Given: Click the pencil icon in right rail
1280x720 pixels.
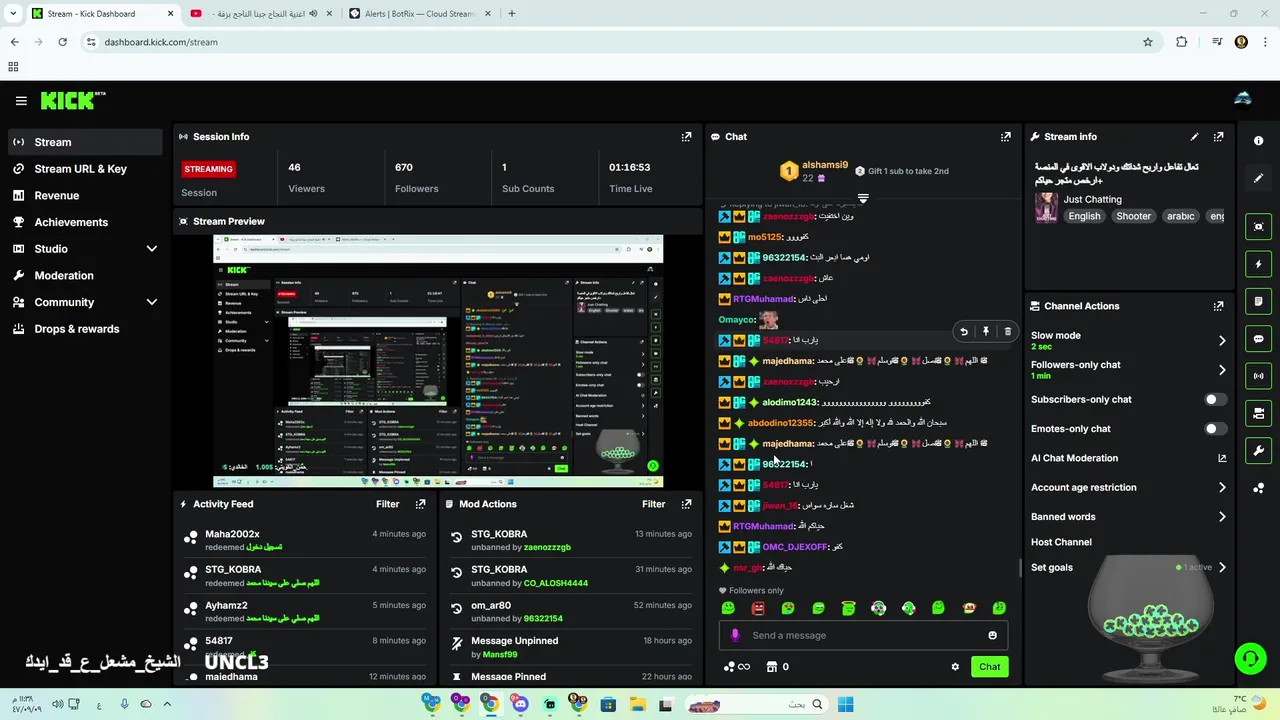Looking at the screenshot, I should pos(1258,178).
